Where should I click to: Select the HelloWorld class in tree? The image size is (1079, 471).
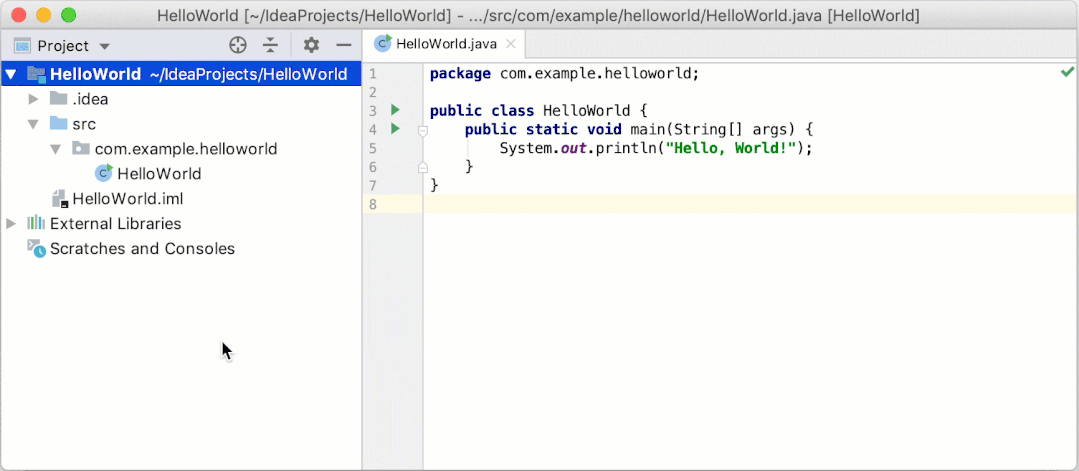tap(159, 174)
